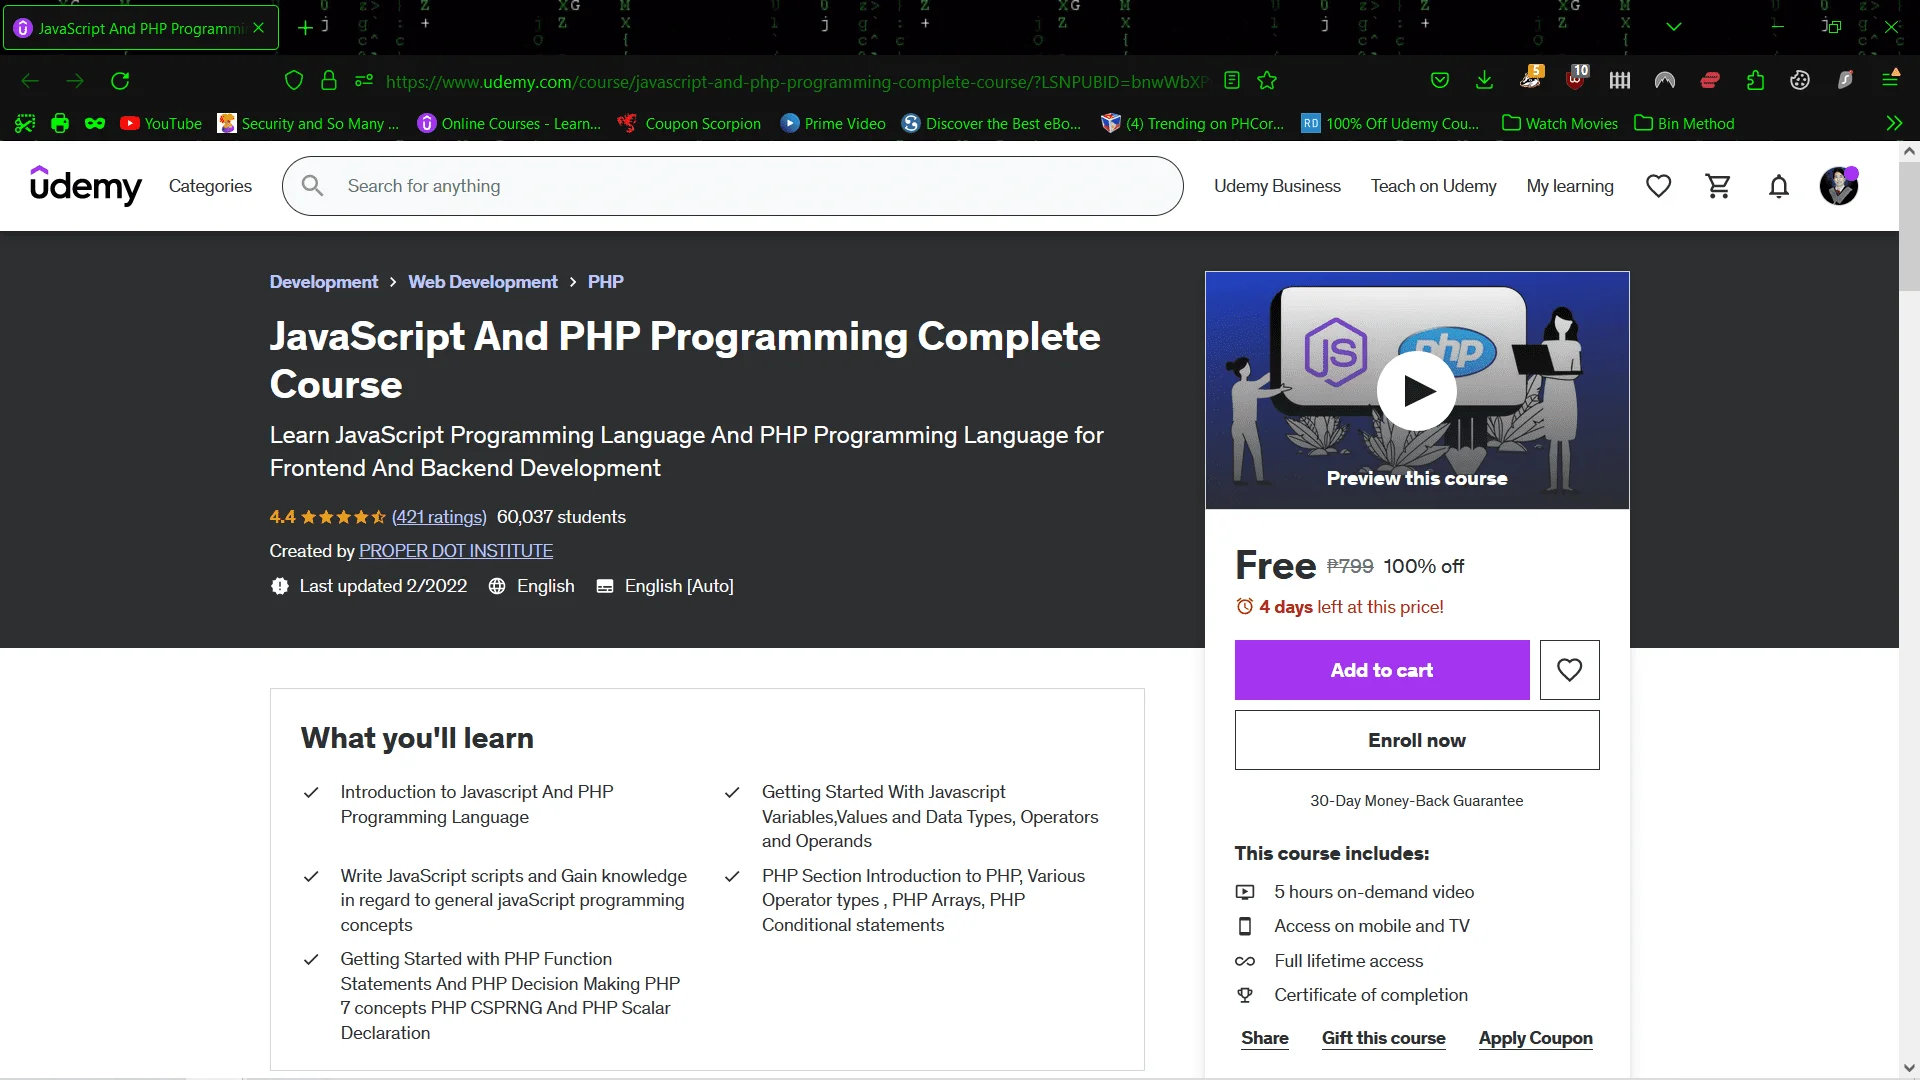Image resolution: width=1920 pixels, height=1080 pixels.
Task: Click Share under course includes
Action: pyautogui.click(x=1265, y=1038)
